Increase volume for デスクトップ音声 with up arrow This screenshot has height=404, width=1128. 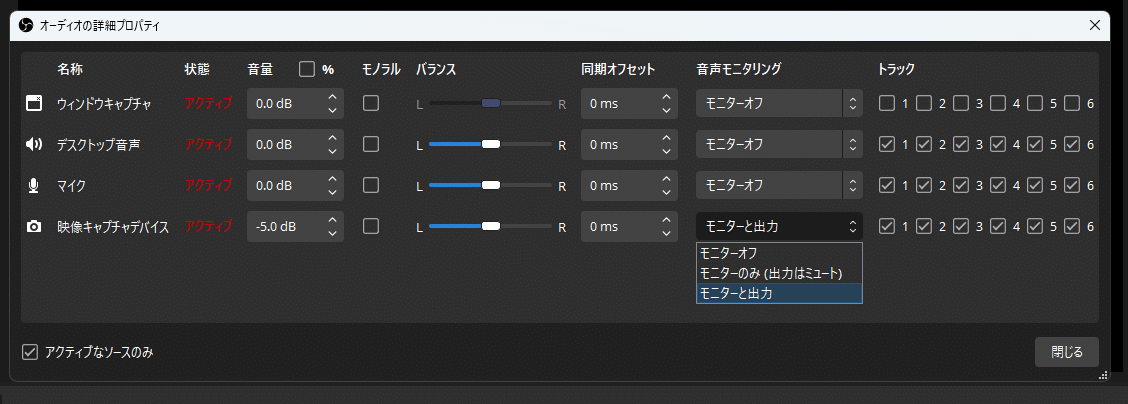point(332,137)
